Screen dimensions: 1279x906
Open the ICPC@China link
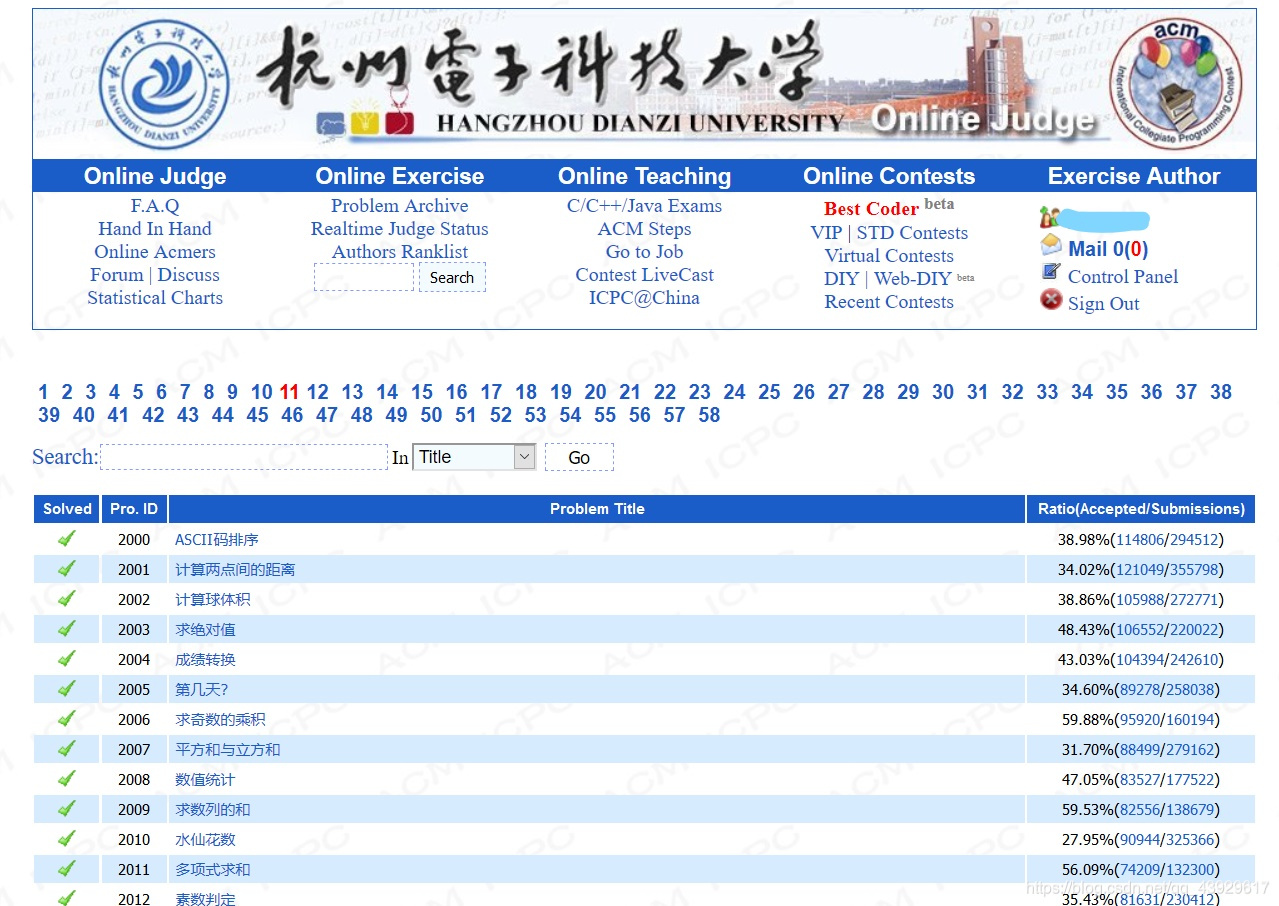pos(644,298)
